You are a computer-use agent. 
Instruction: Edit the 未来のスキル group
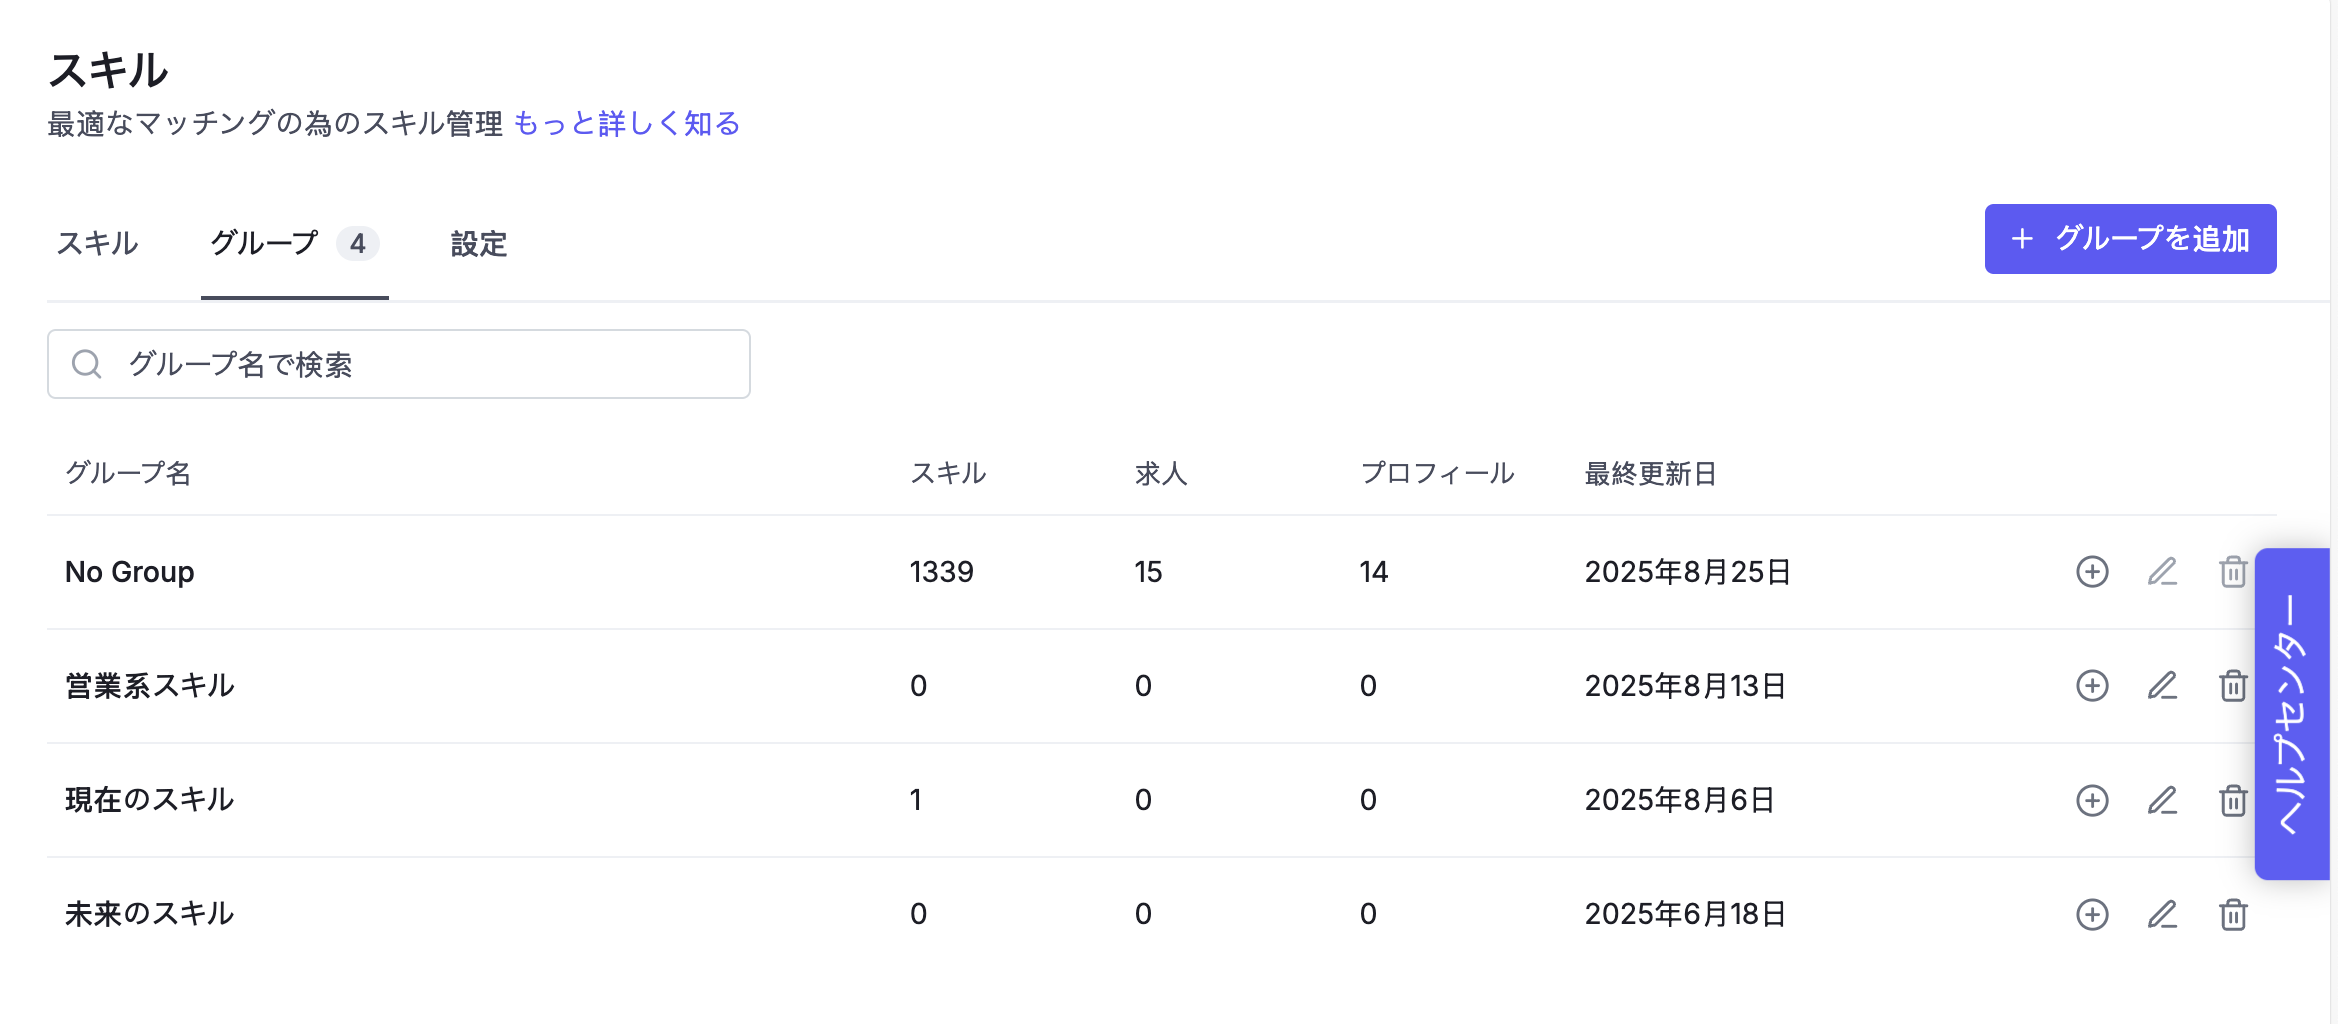tap(2162, 914)
